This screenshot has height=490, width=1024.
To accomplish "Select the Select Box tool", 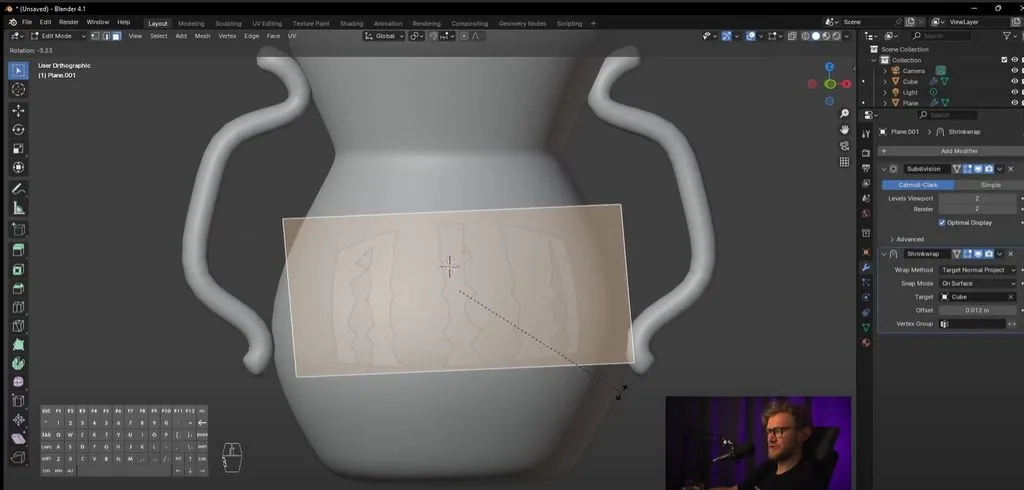I will (x=18, y=71).
